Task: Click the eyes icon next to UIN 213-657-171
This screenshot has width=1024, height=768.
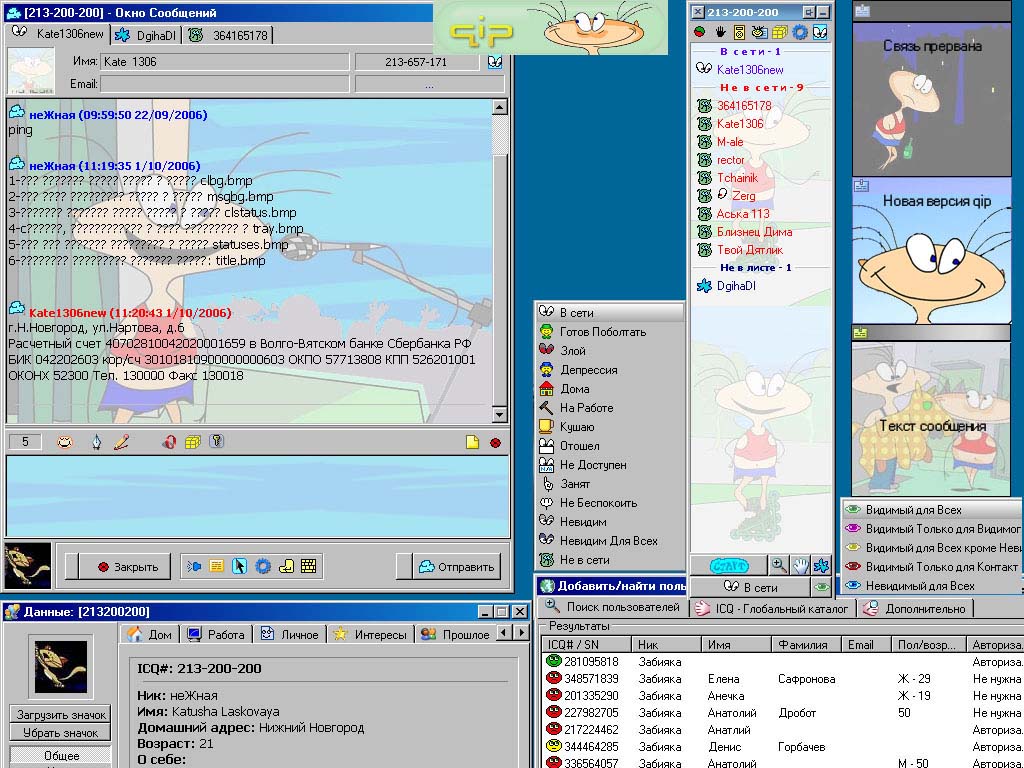Action: click(495, 62)
